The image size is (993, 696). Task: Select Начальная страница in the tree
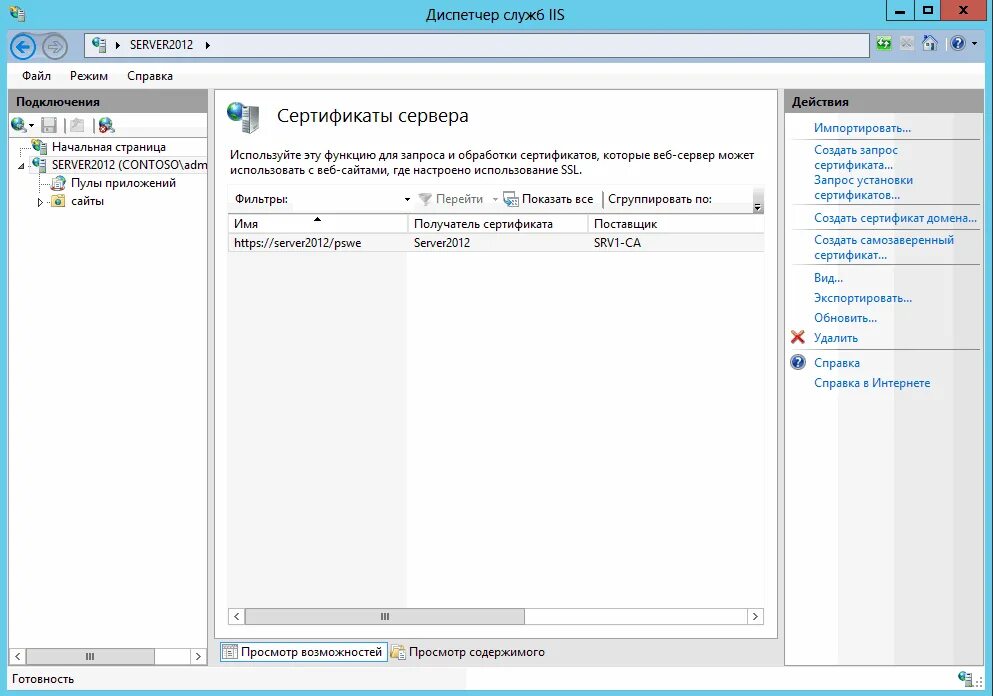click(x=109, y=147)
